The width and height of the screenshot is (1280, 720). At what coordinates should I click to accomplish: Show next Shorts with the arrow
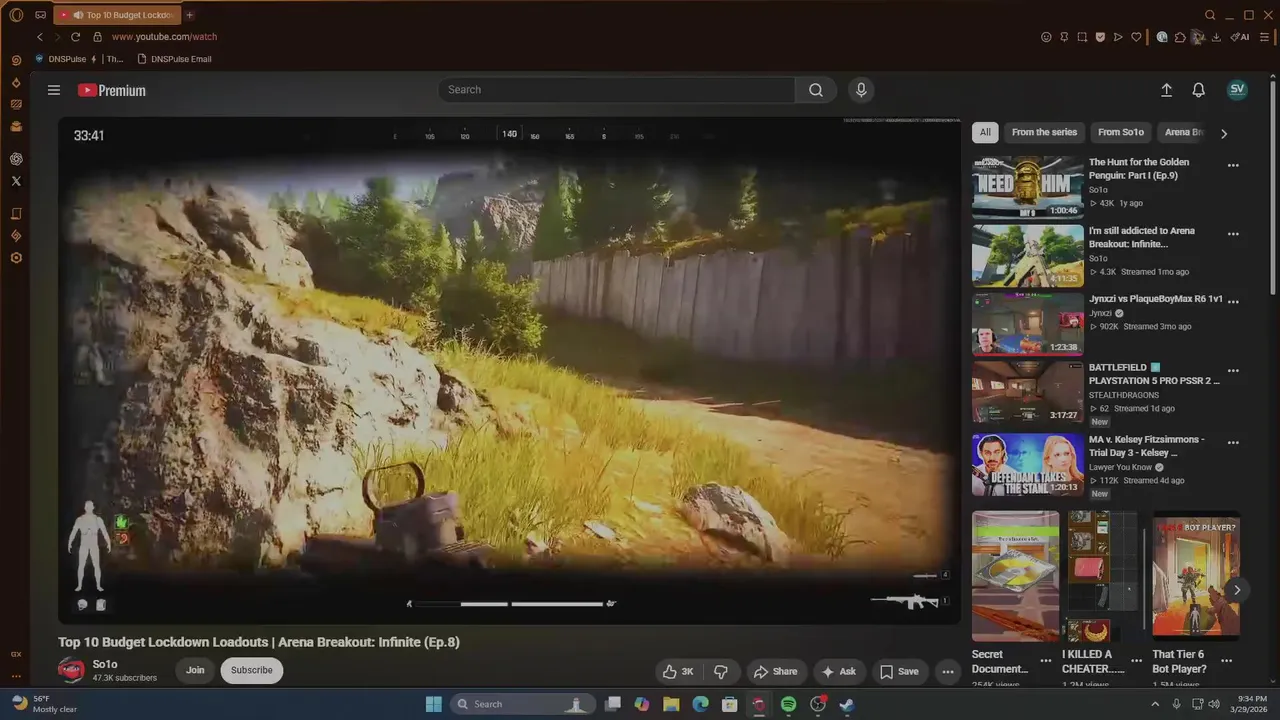(x=1236, y=590)
